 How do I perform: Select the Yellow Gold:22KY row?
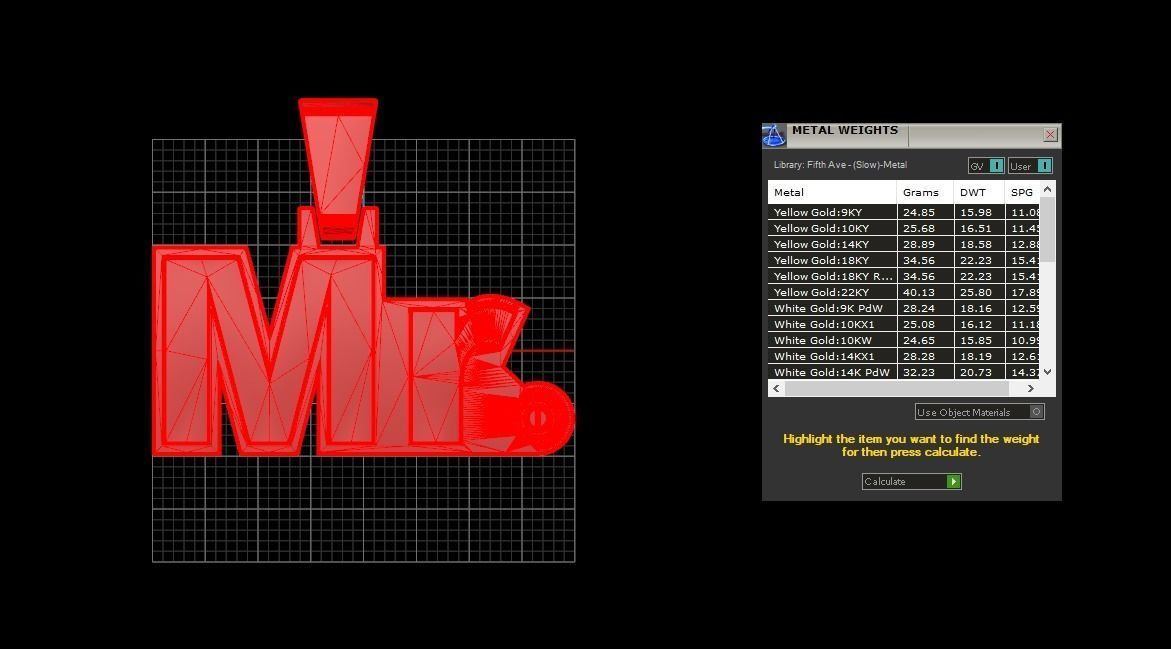pos(904,293)
